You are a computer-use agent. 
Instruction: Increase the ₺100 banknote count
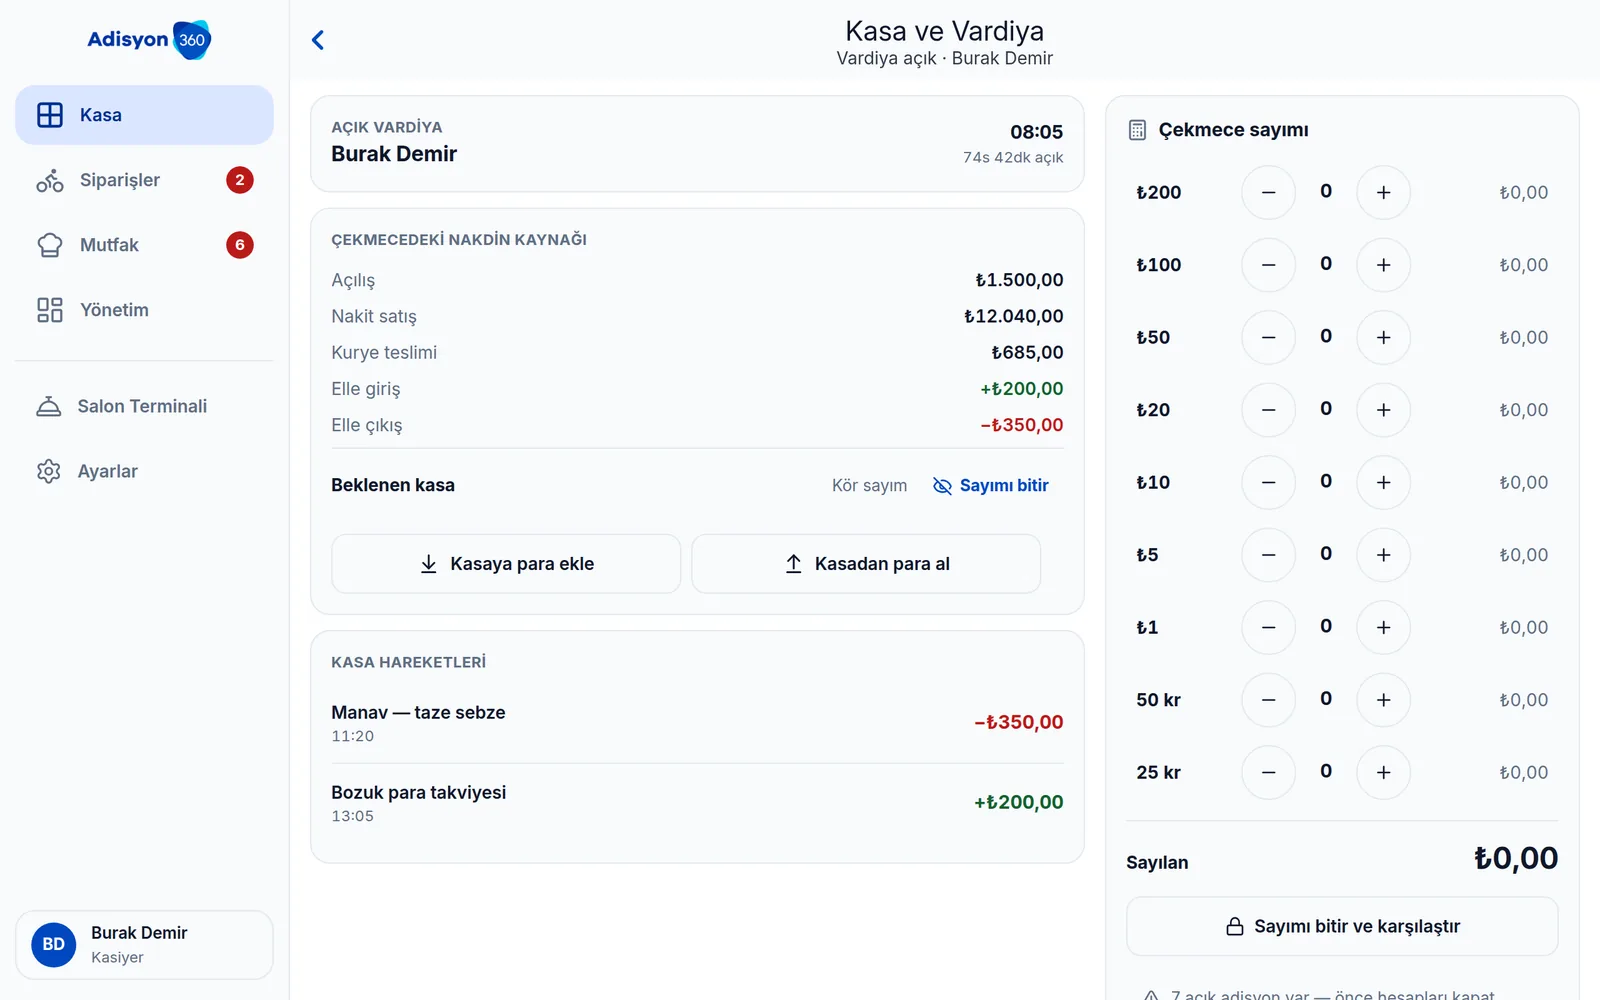(1384, 265)
